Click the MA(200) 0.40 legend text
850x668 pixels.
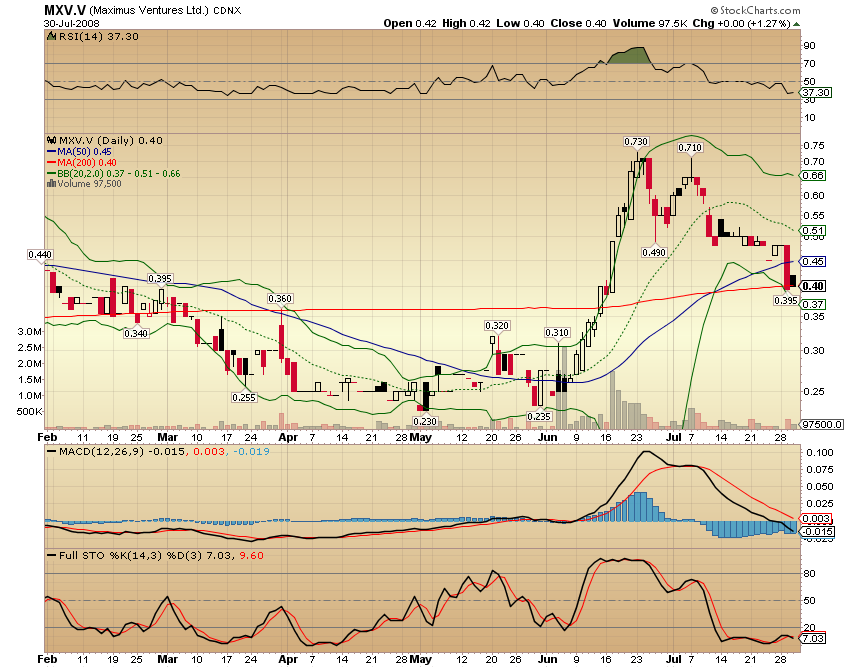[87, 163]
